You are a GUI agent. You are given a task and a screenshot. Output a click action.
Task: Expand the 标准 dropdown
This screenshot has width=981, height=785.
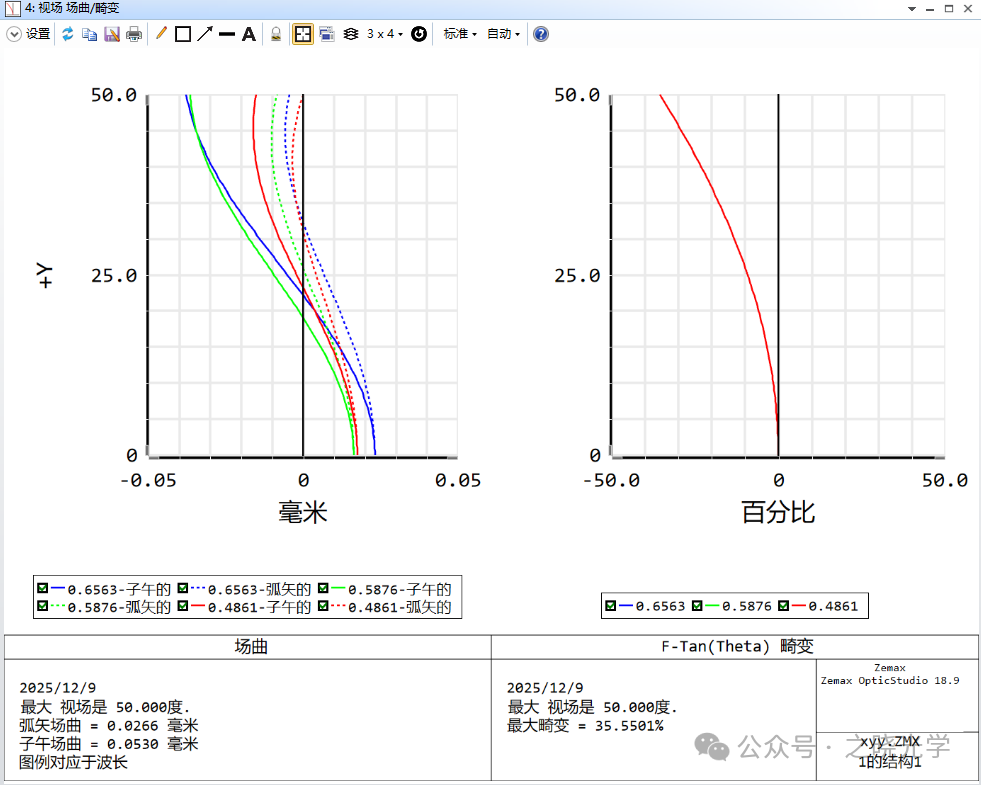(460, 34)
